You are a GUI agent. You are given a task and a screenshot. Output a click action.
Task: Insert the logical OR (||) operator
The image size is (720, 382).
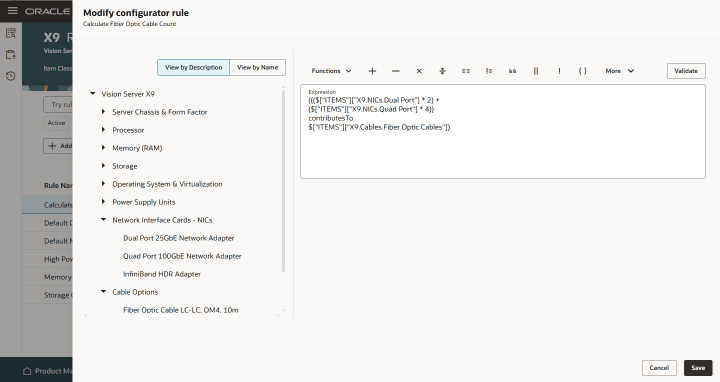[536, 71]
